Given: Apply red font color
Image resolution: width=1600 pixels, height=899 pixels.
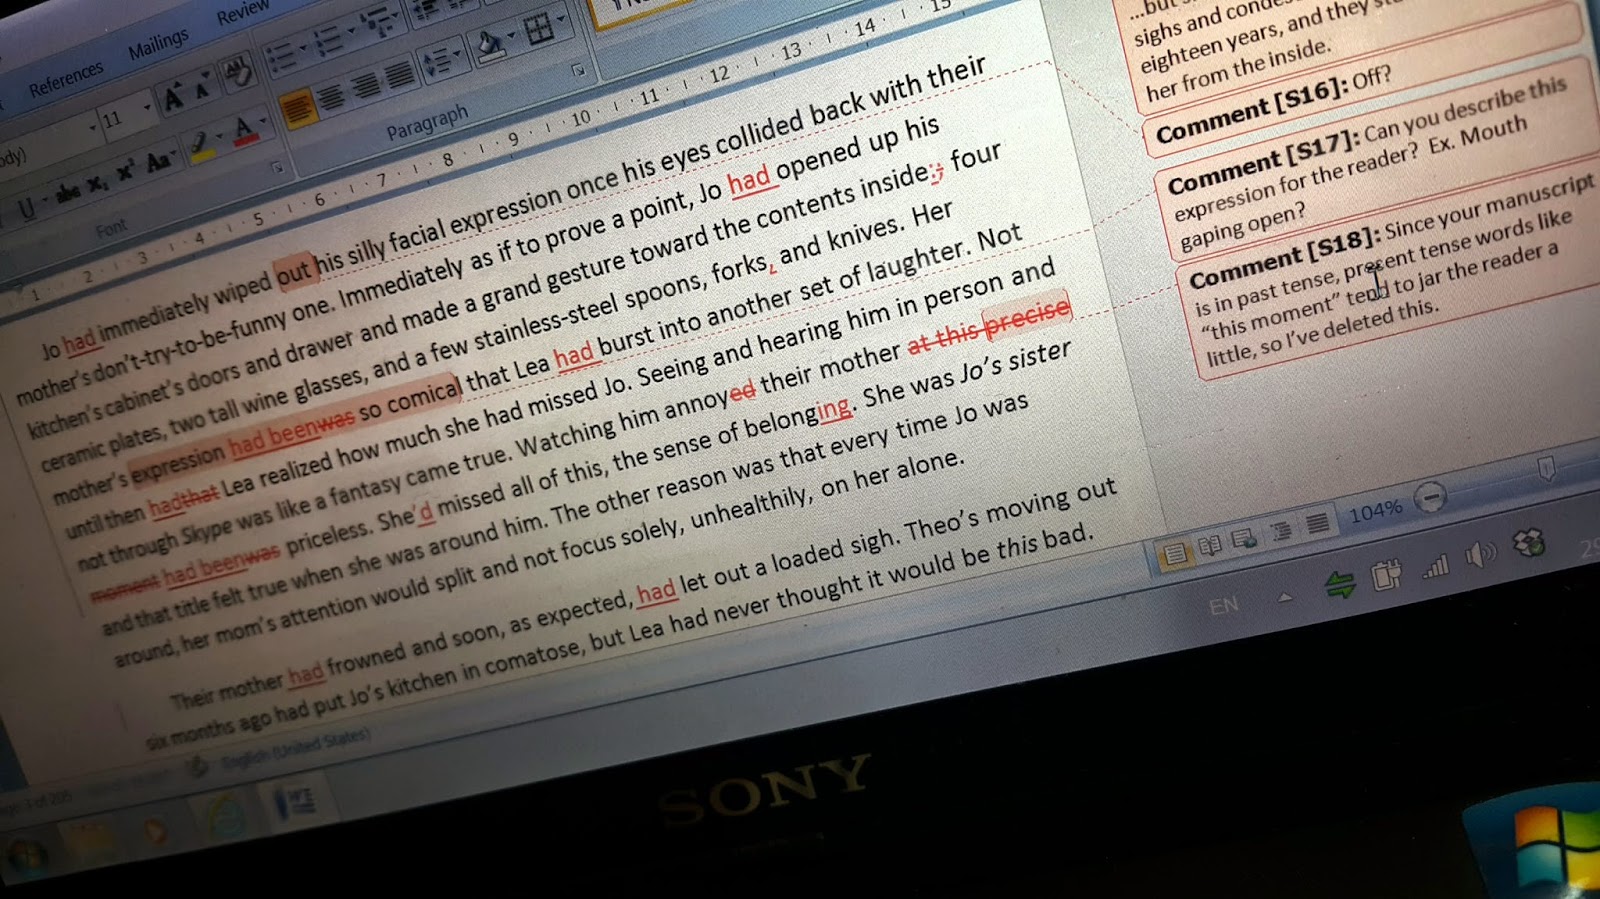Looking at the screenshot, I should pos(244,130).
